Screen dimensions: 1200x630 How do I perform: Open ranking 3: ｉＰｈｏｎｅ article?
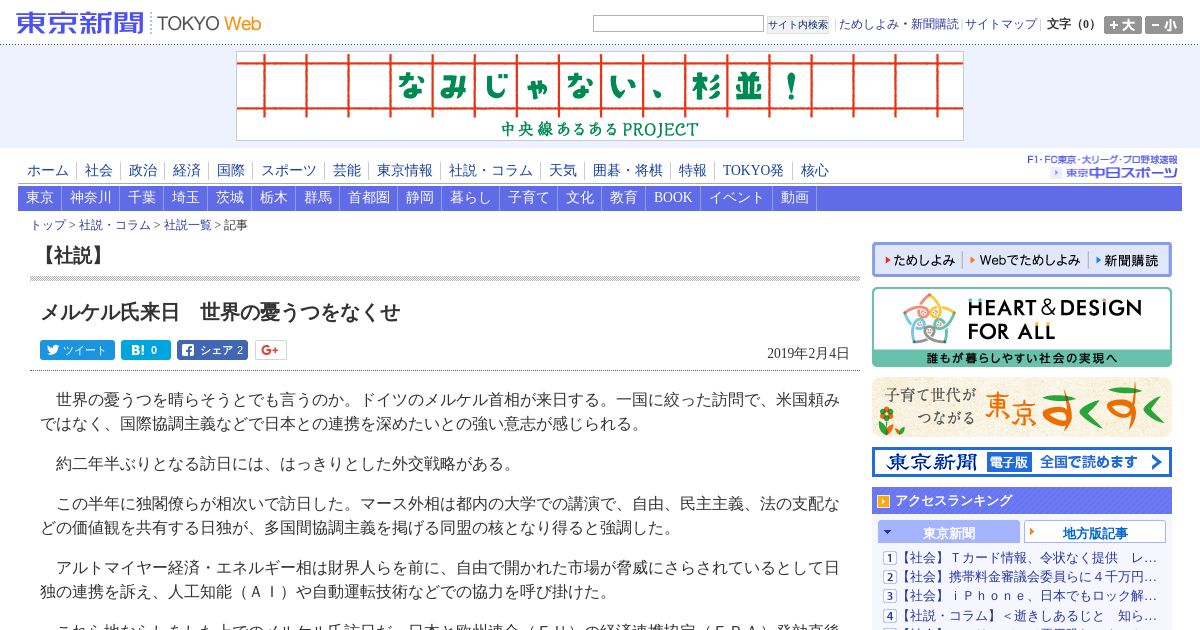click(1029, 596)
